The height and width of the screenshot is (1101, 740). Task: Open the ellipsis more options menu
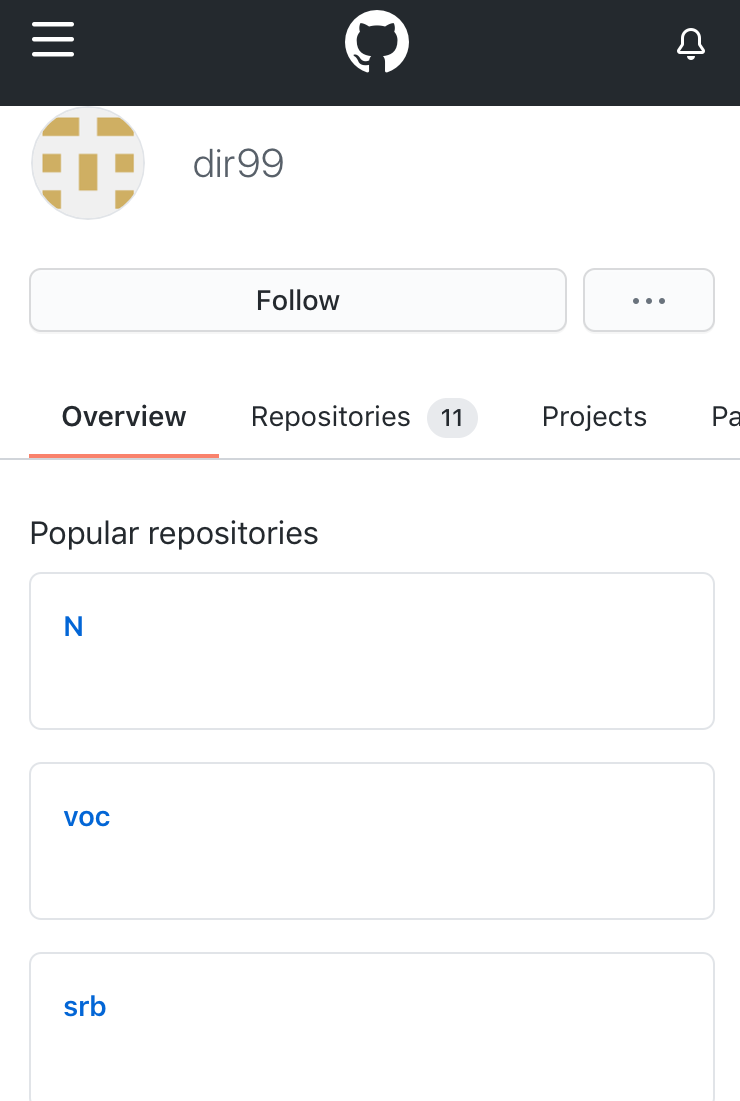(649, 300)
